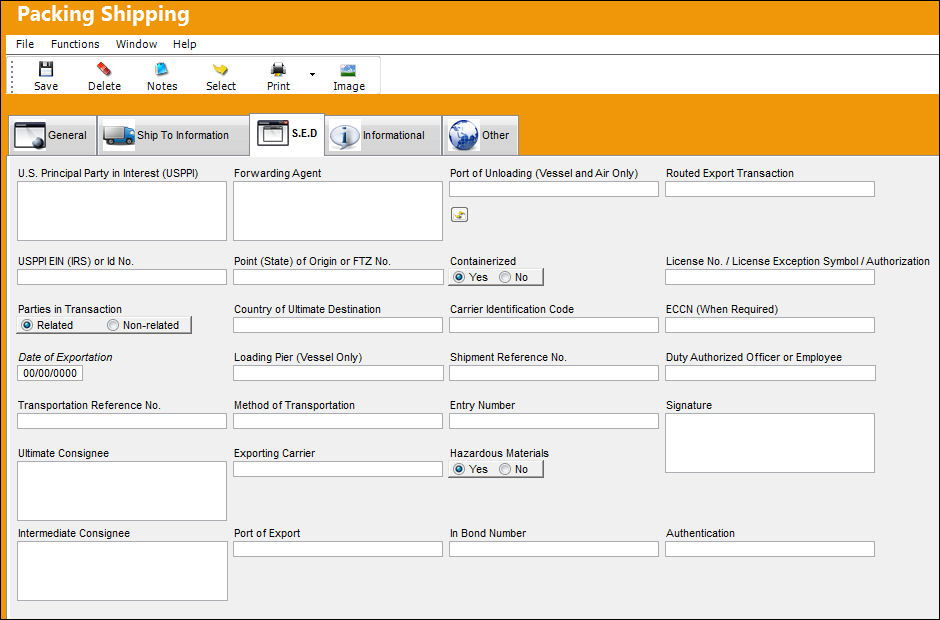The image size is (940, 620).
Task: Click the U.S. Principal Party in Interest text box
Action: coord(122,211)
